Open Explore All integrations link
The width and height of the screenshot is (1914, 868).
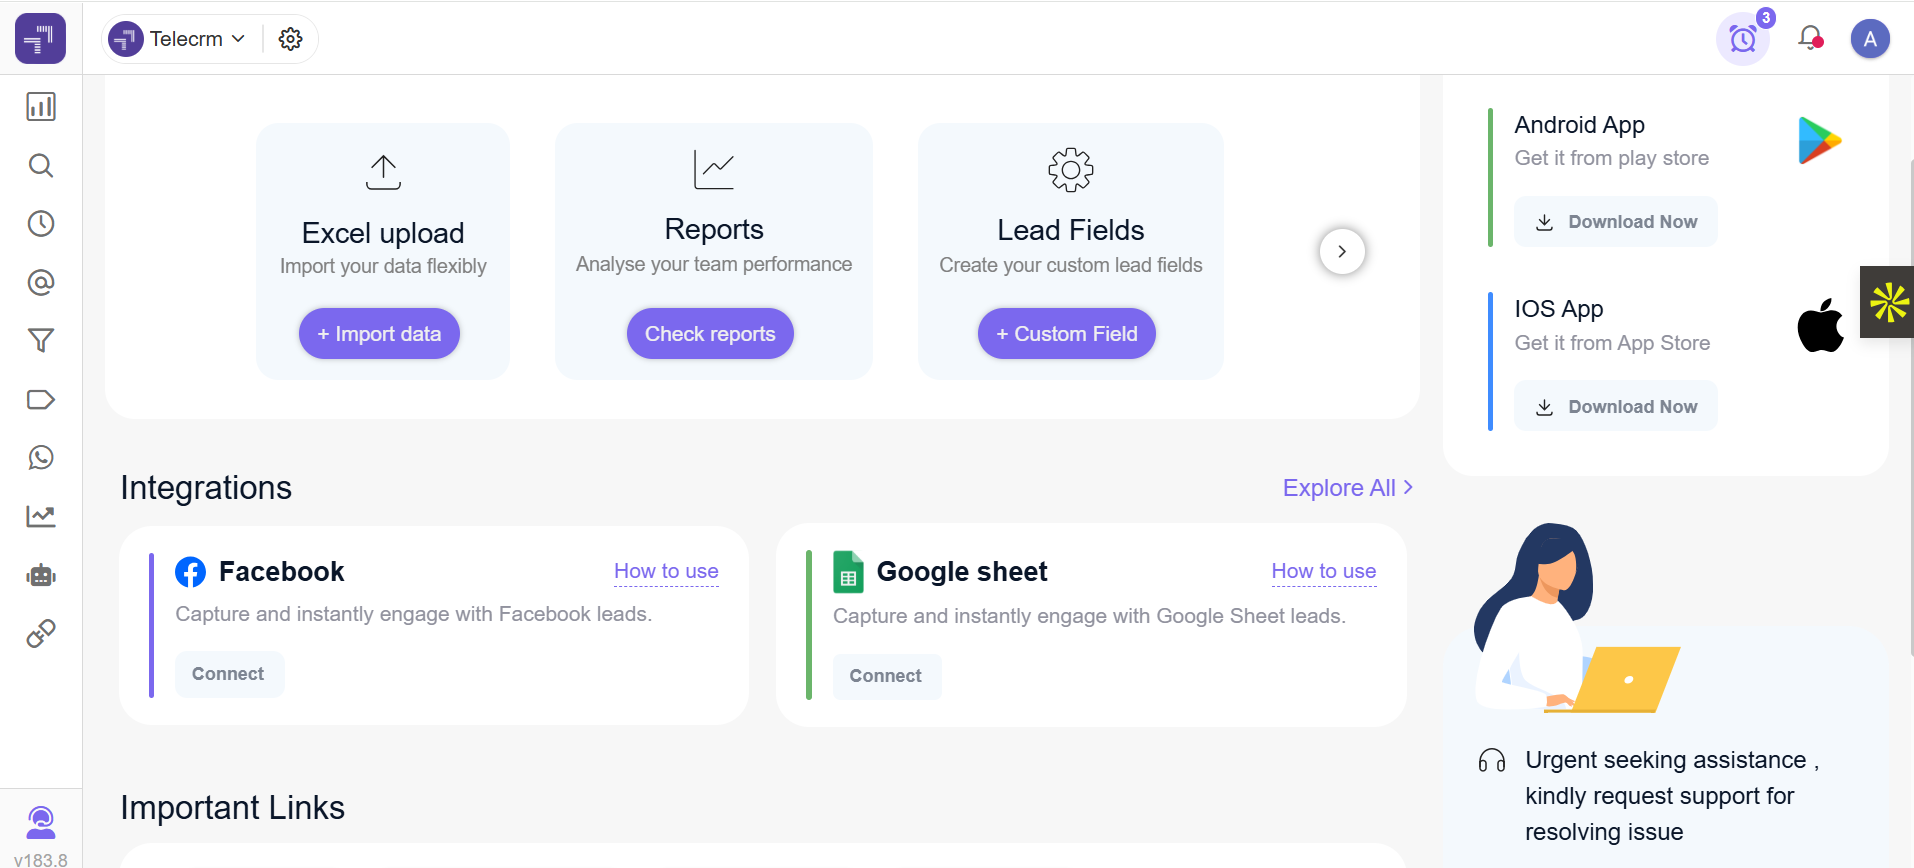pos(1347,488)
